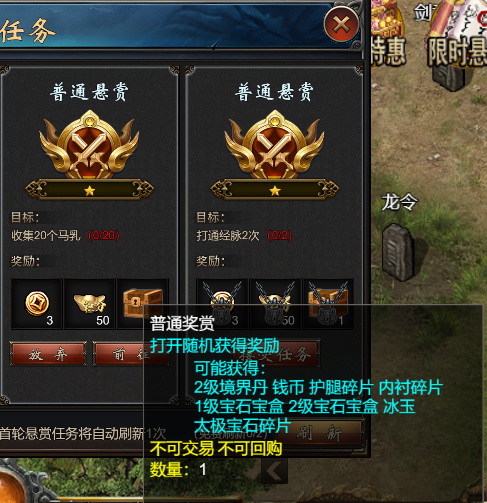Screen dimensions: 487x503
Task: Click the gold coin reward icon
Action: 37,304
